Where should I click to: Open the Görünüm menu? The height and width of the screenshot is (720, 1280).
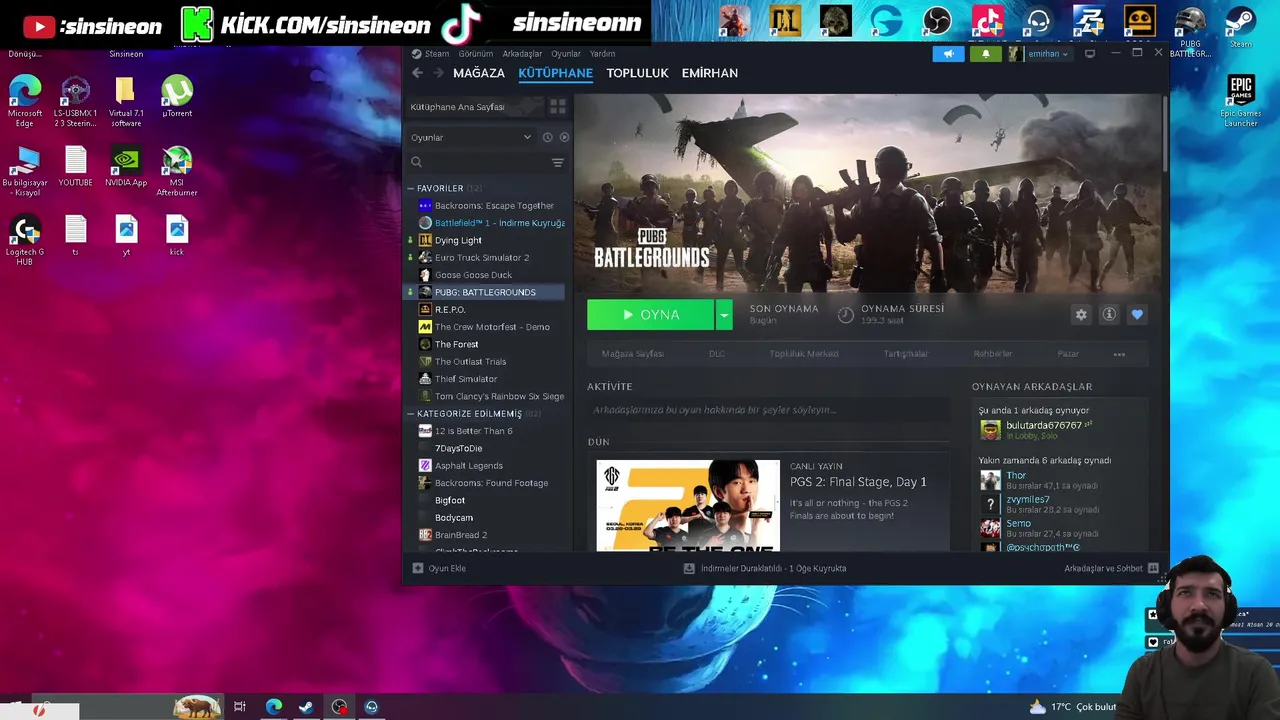click(x=476, y=54)
